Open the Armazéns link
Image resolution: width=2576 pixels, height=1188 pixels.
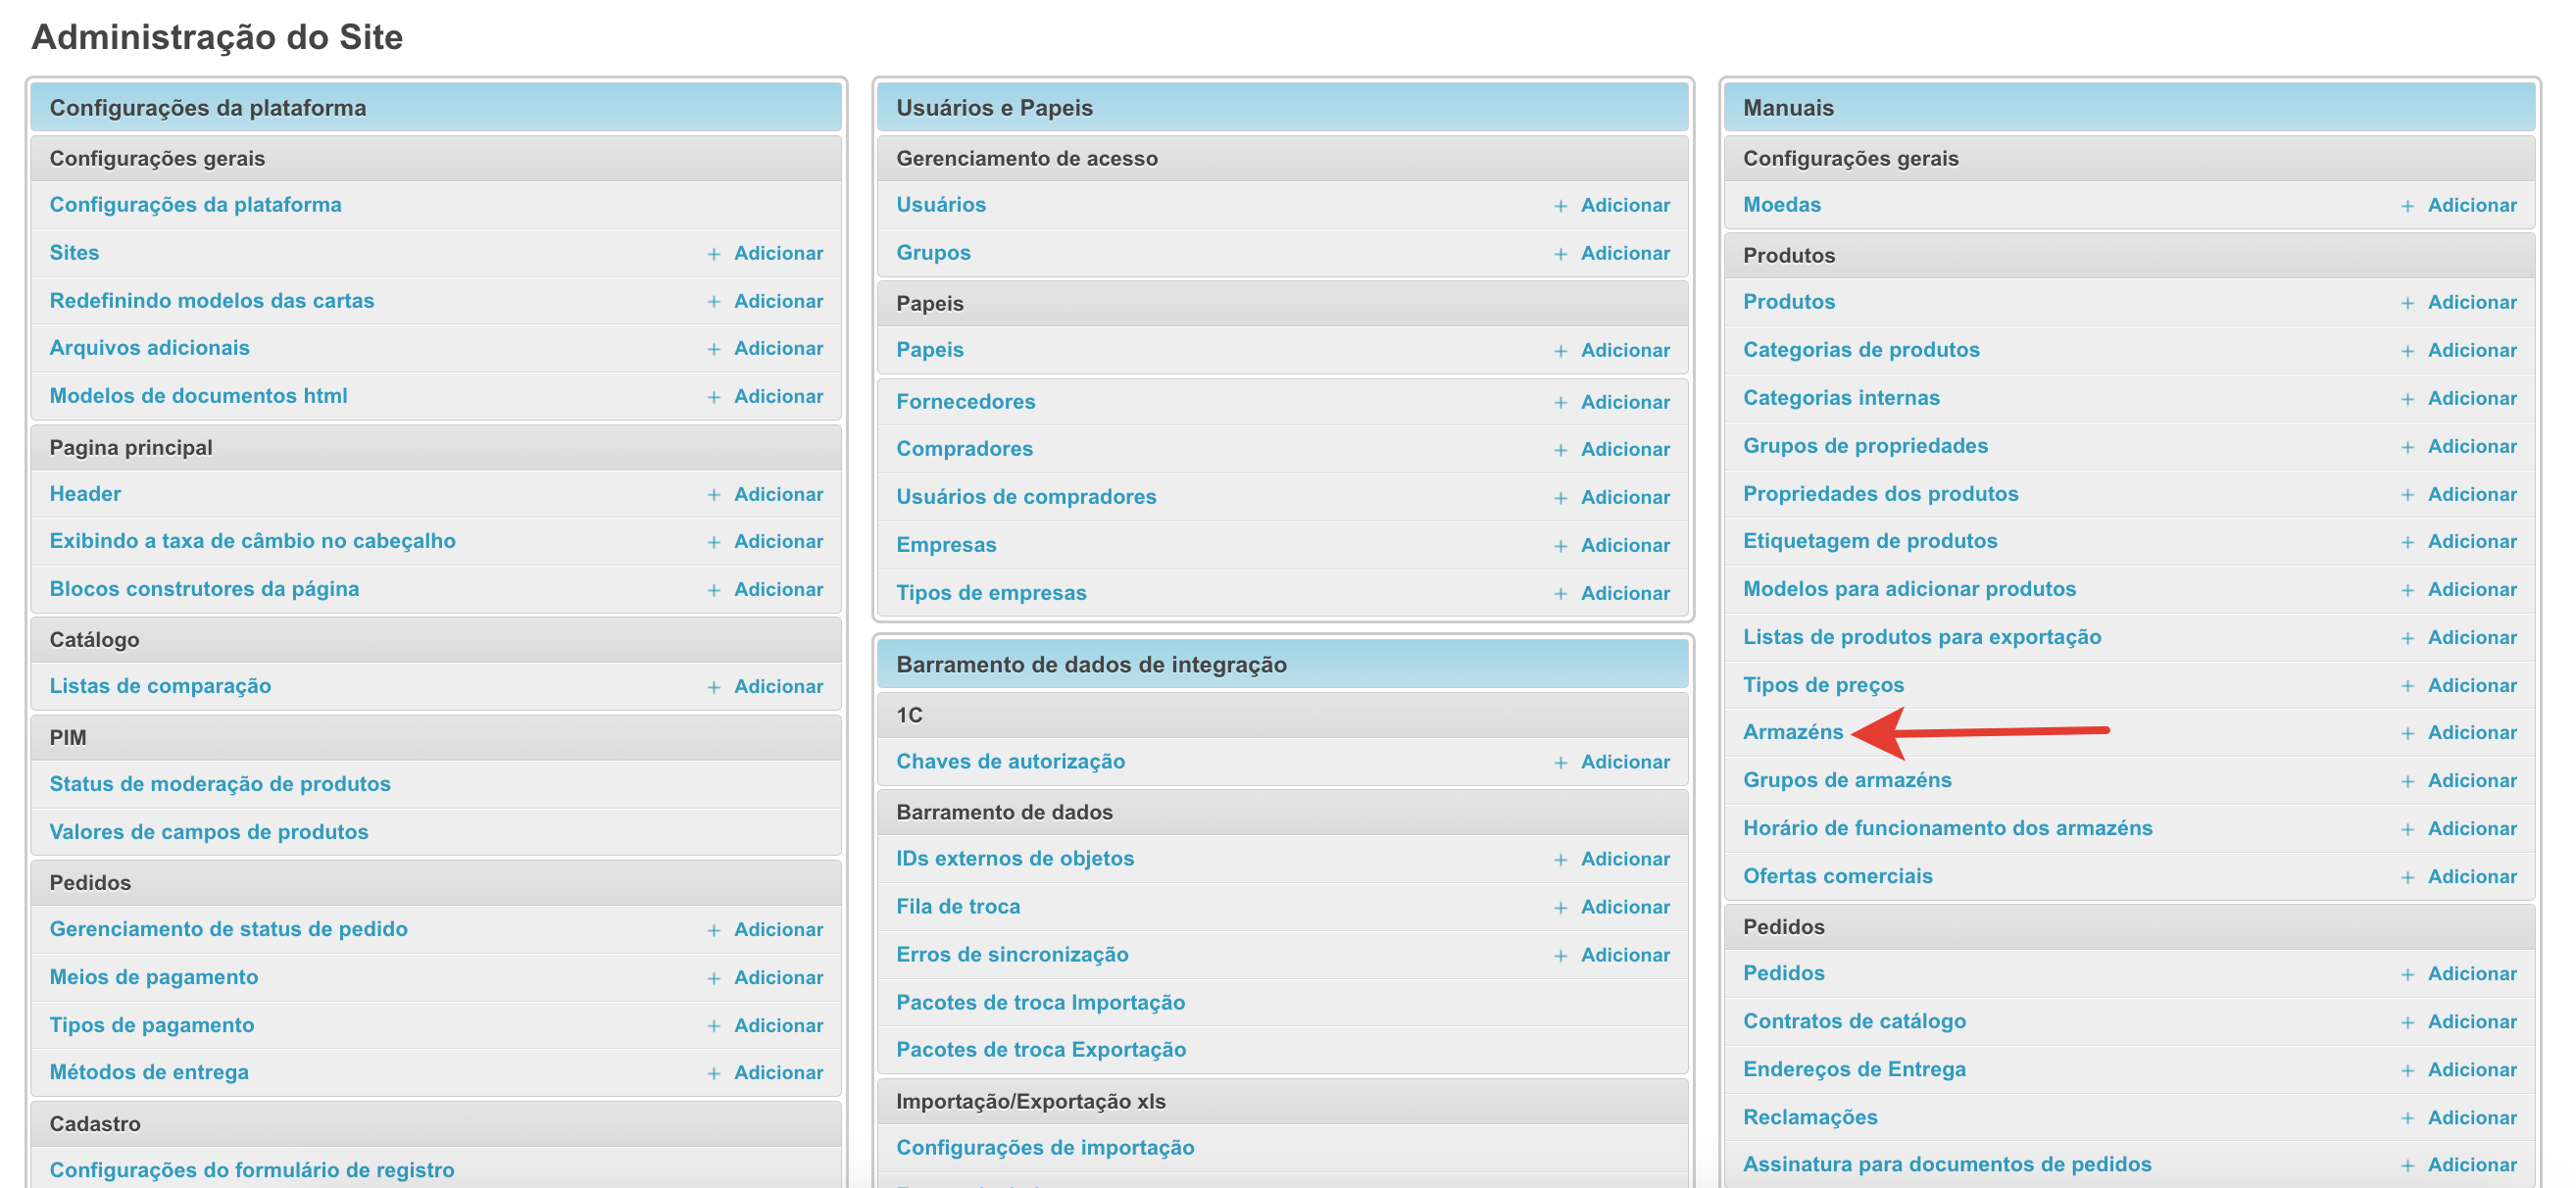1792,732
